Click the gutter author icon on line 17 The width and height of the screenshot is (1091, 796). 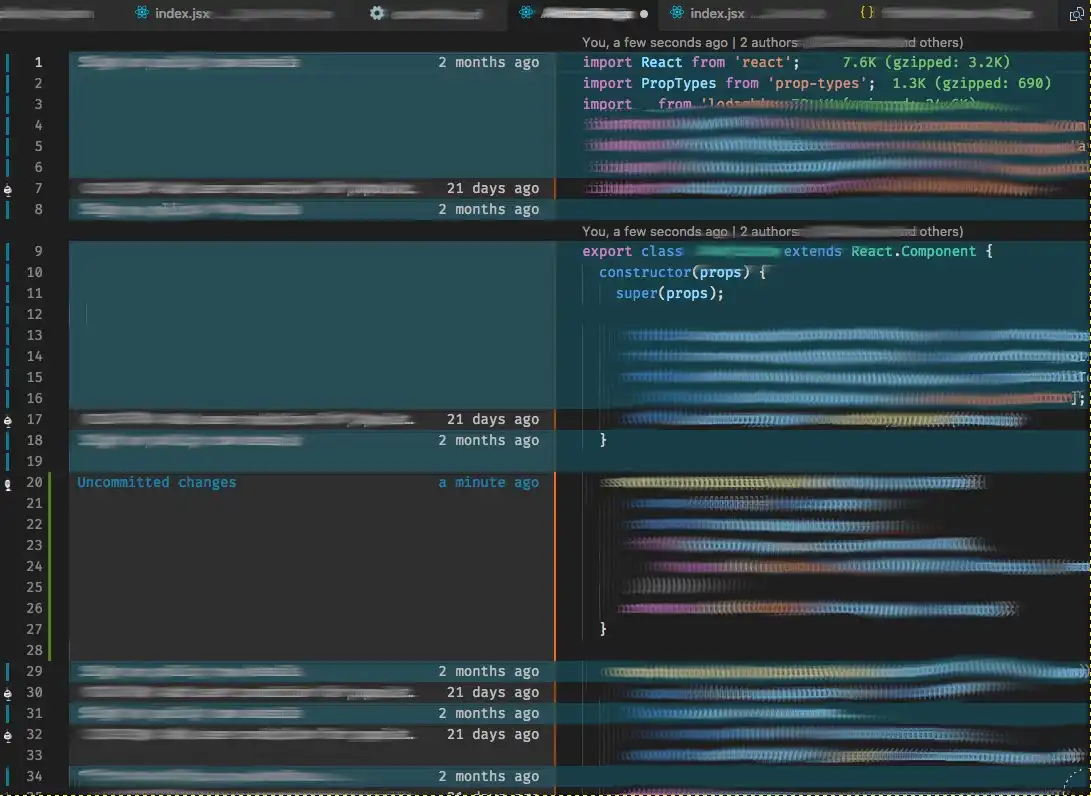tap(8, 420)
